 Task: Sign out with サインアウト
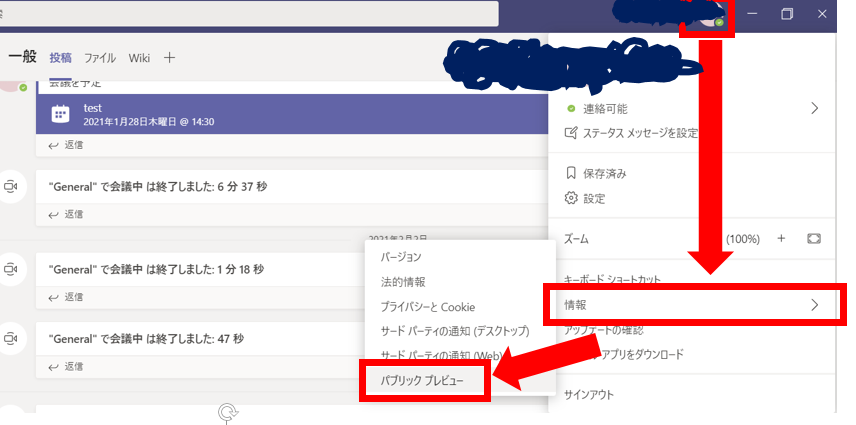click(x=588, y=394)
